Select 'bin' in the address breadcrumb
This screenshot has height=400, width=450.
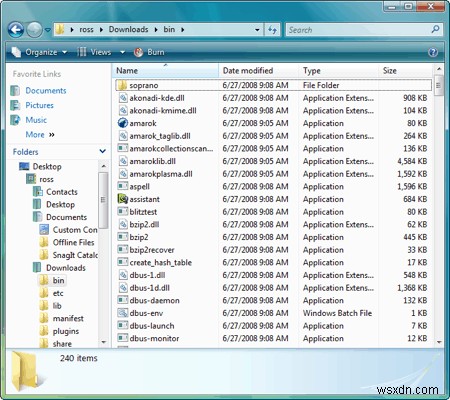click(x=169, y=29)
